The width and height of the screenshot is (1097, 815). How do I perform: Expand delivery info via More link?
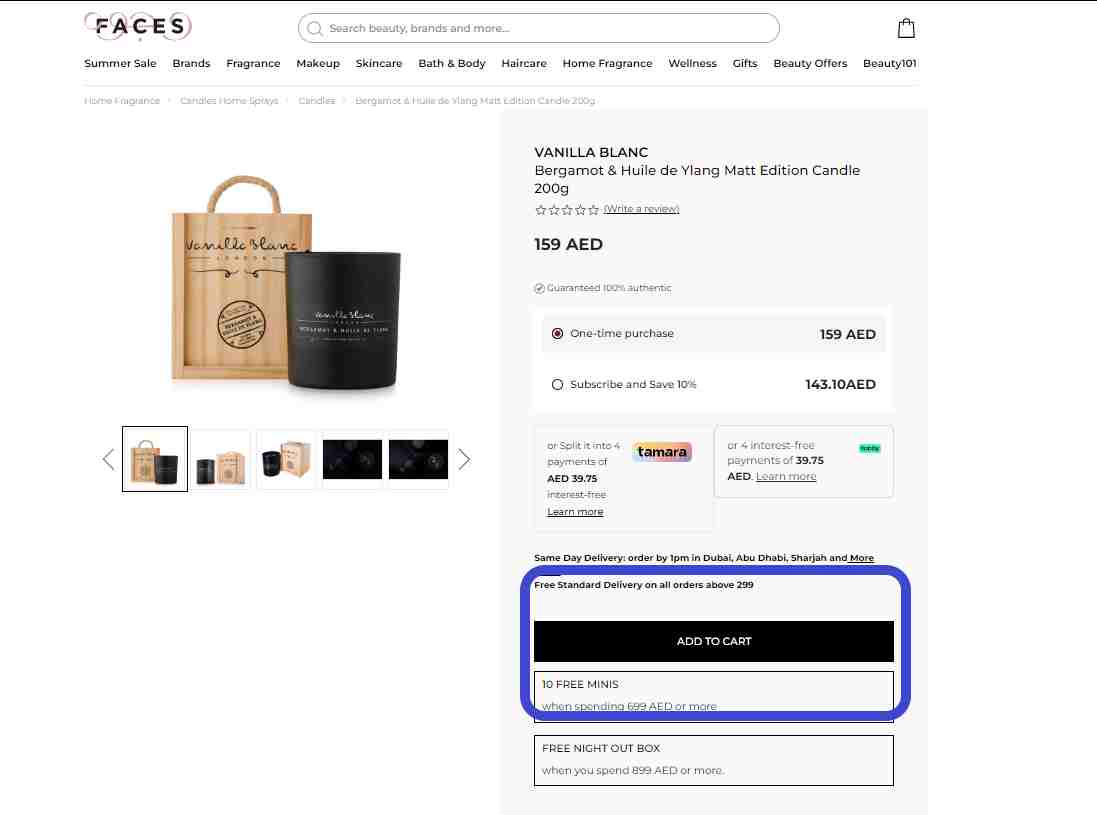pos(862,557)
